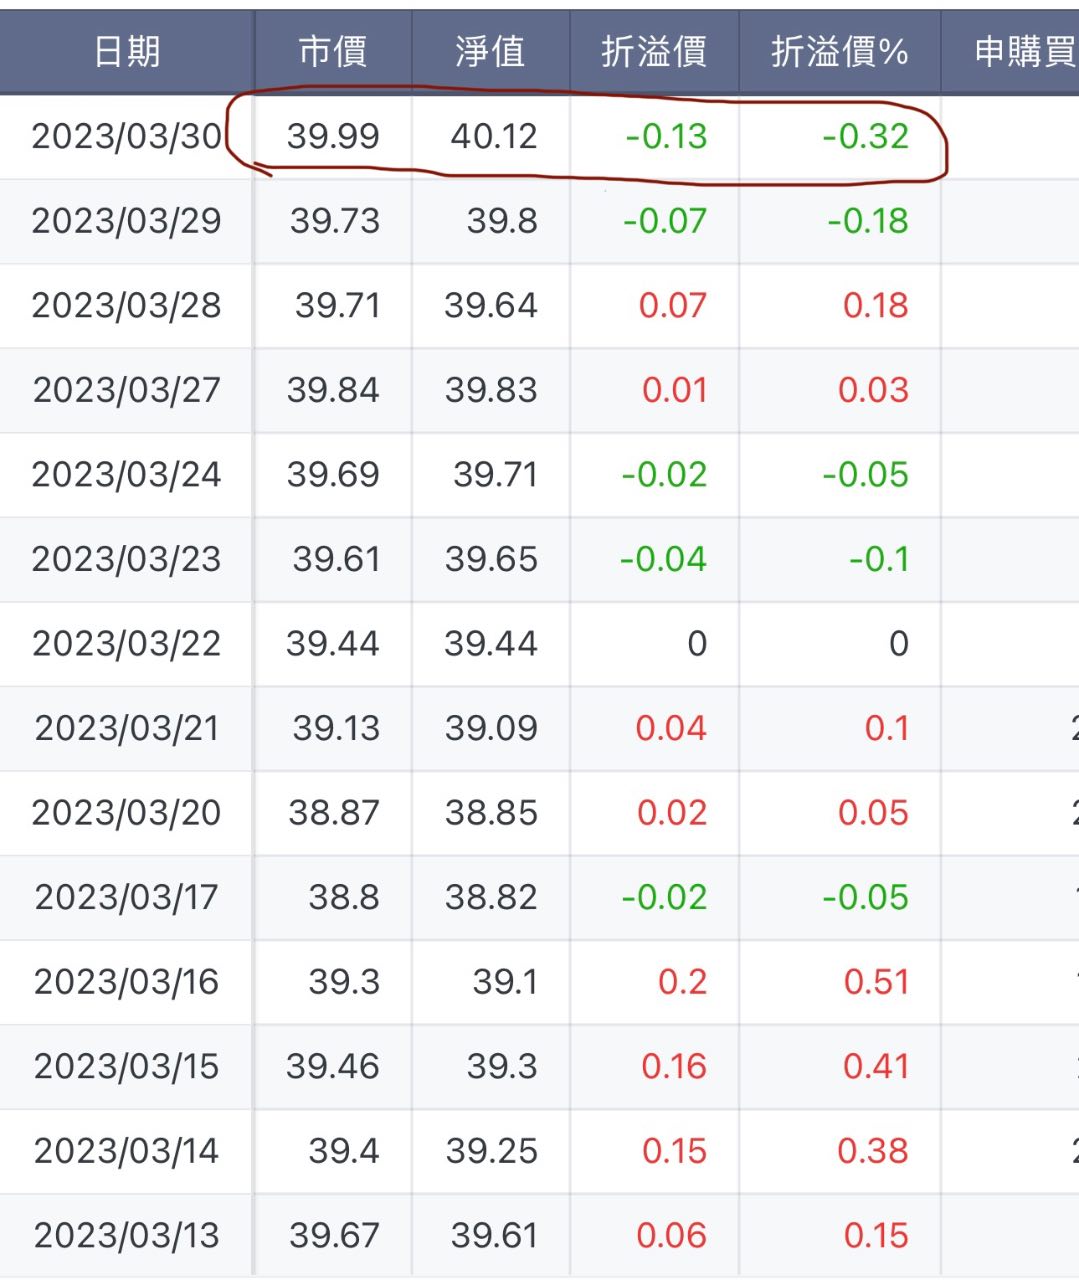Sort by the 市價 column header
The height and width of the screenshot is (1280, 1079).
[x=333, y=51]
